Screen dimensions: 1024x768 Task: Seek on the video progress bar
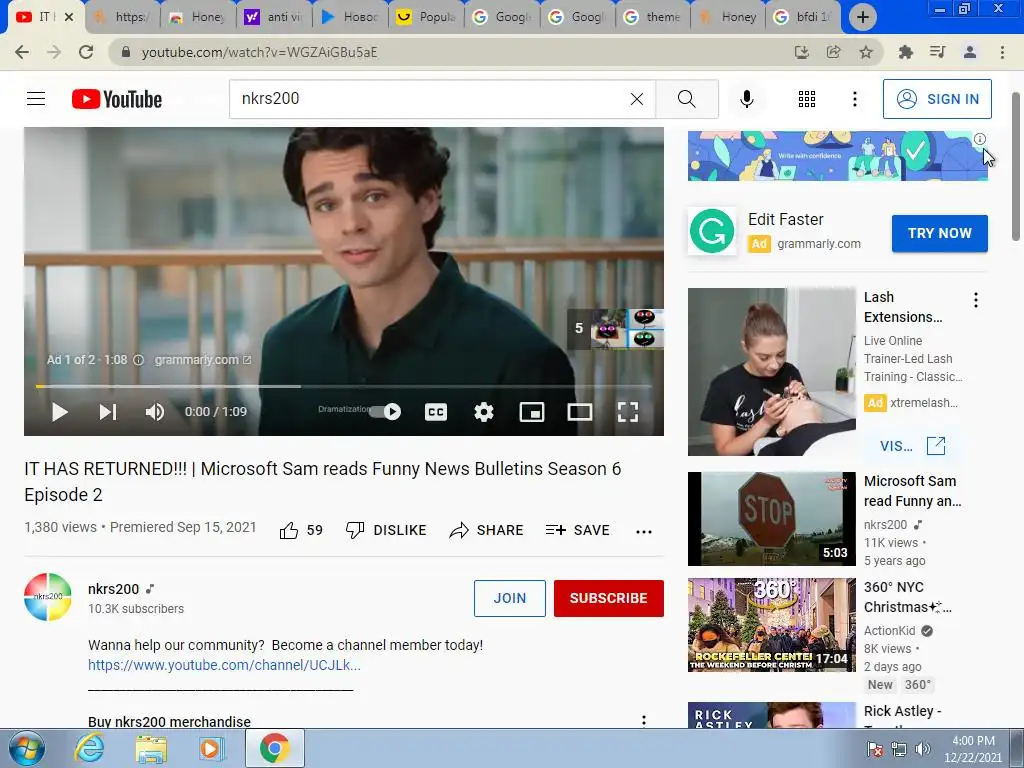(x=344, y=387)
